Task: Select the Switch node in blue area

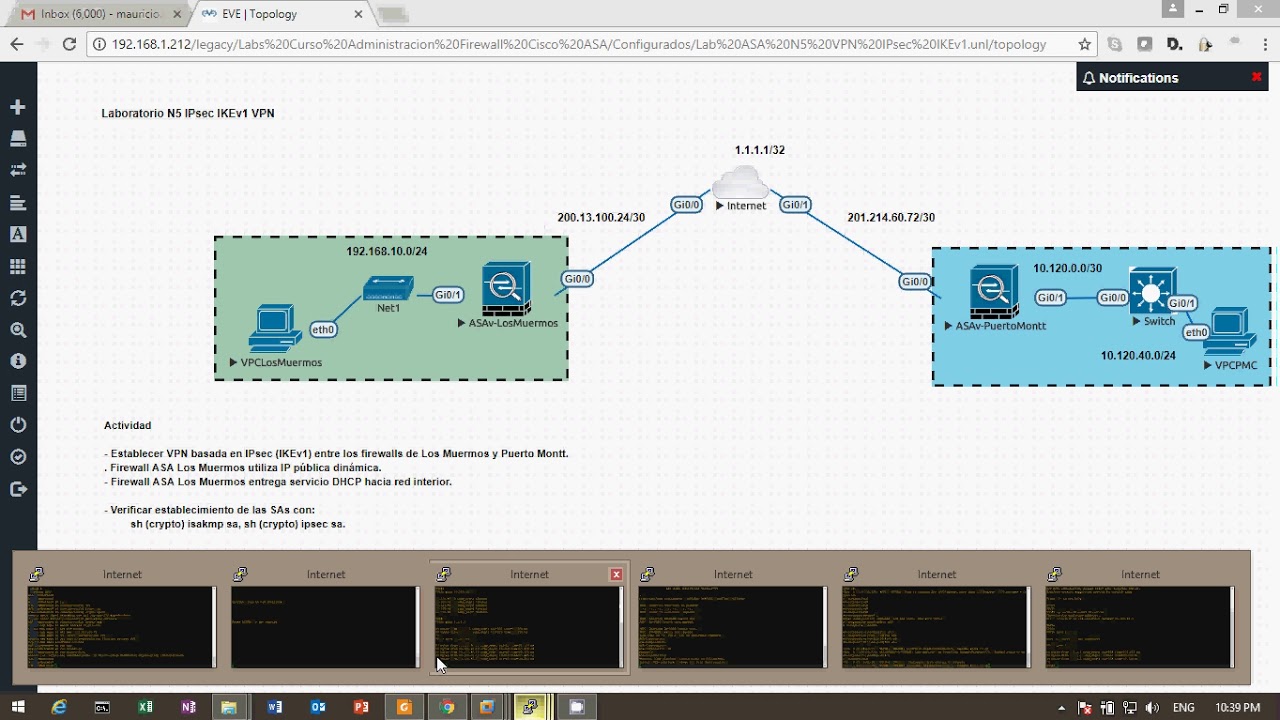Action: pos(1152,290)
